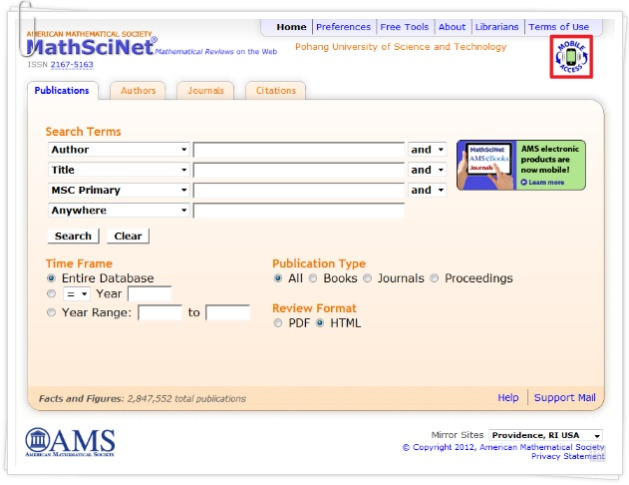Focus the Title search text field
This screenshot has height=485, width=629.
(x=298, y=170)
